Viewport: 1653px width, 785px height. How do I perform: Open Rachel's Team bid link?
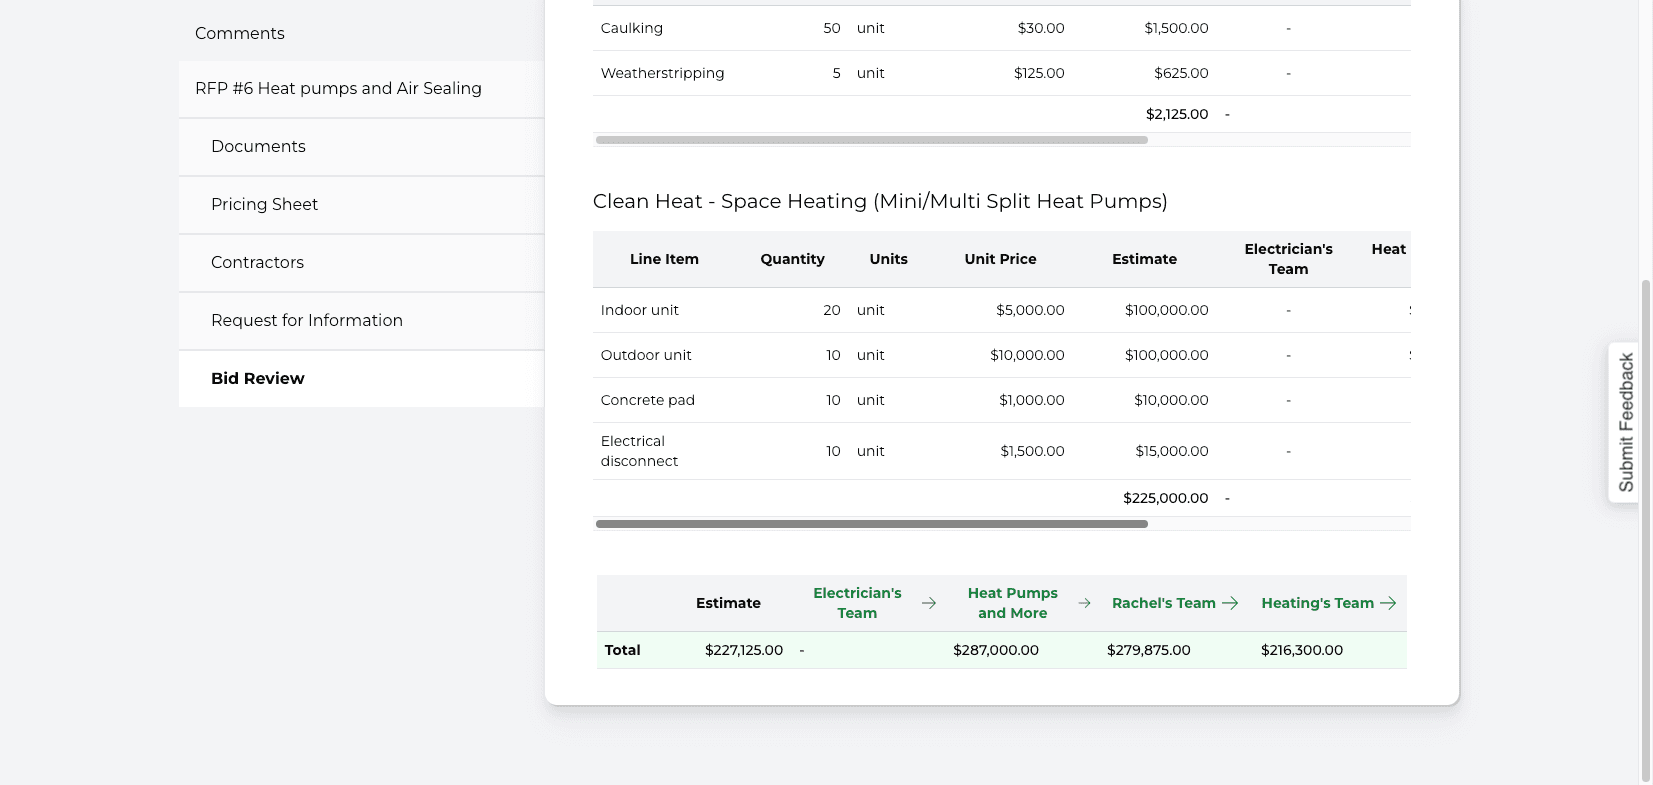[1164, 603]
